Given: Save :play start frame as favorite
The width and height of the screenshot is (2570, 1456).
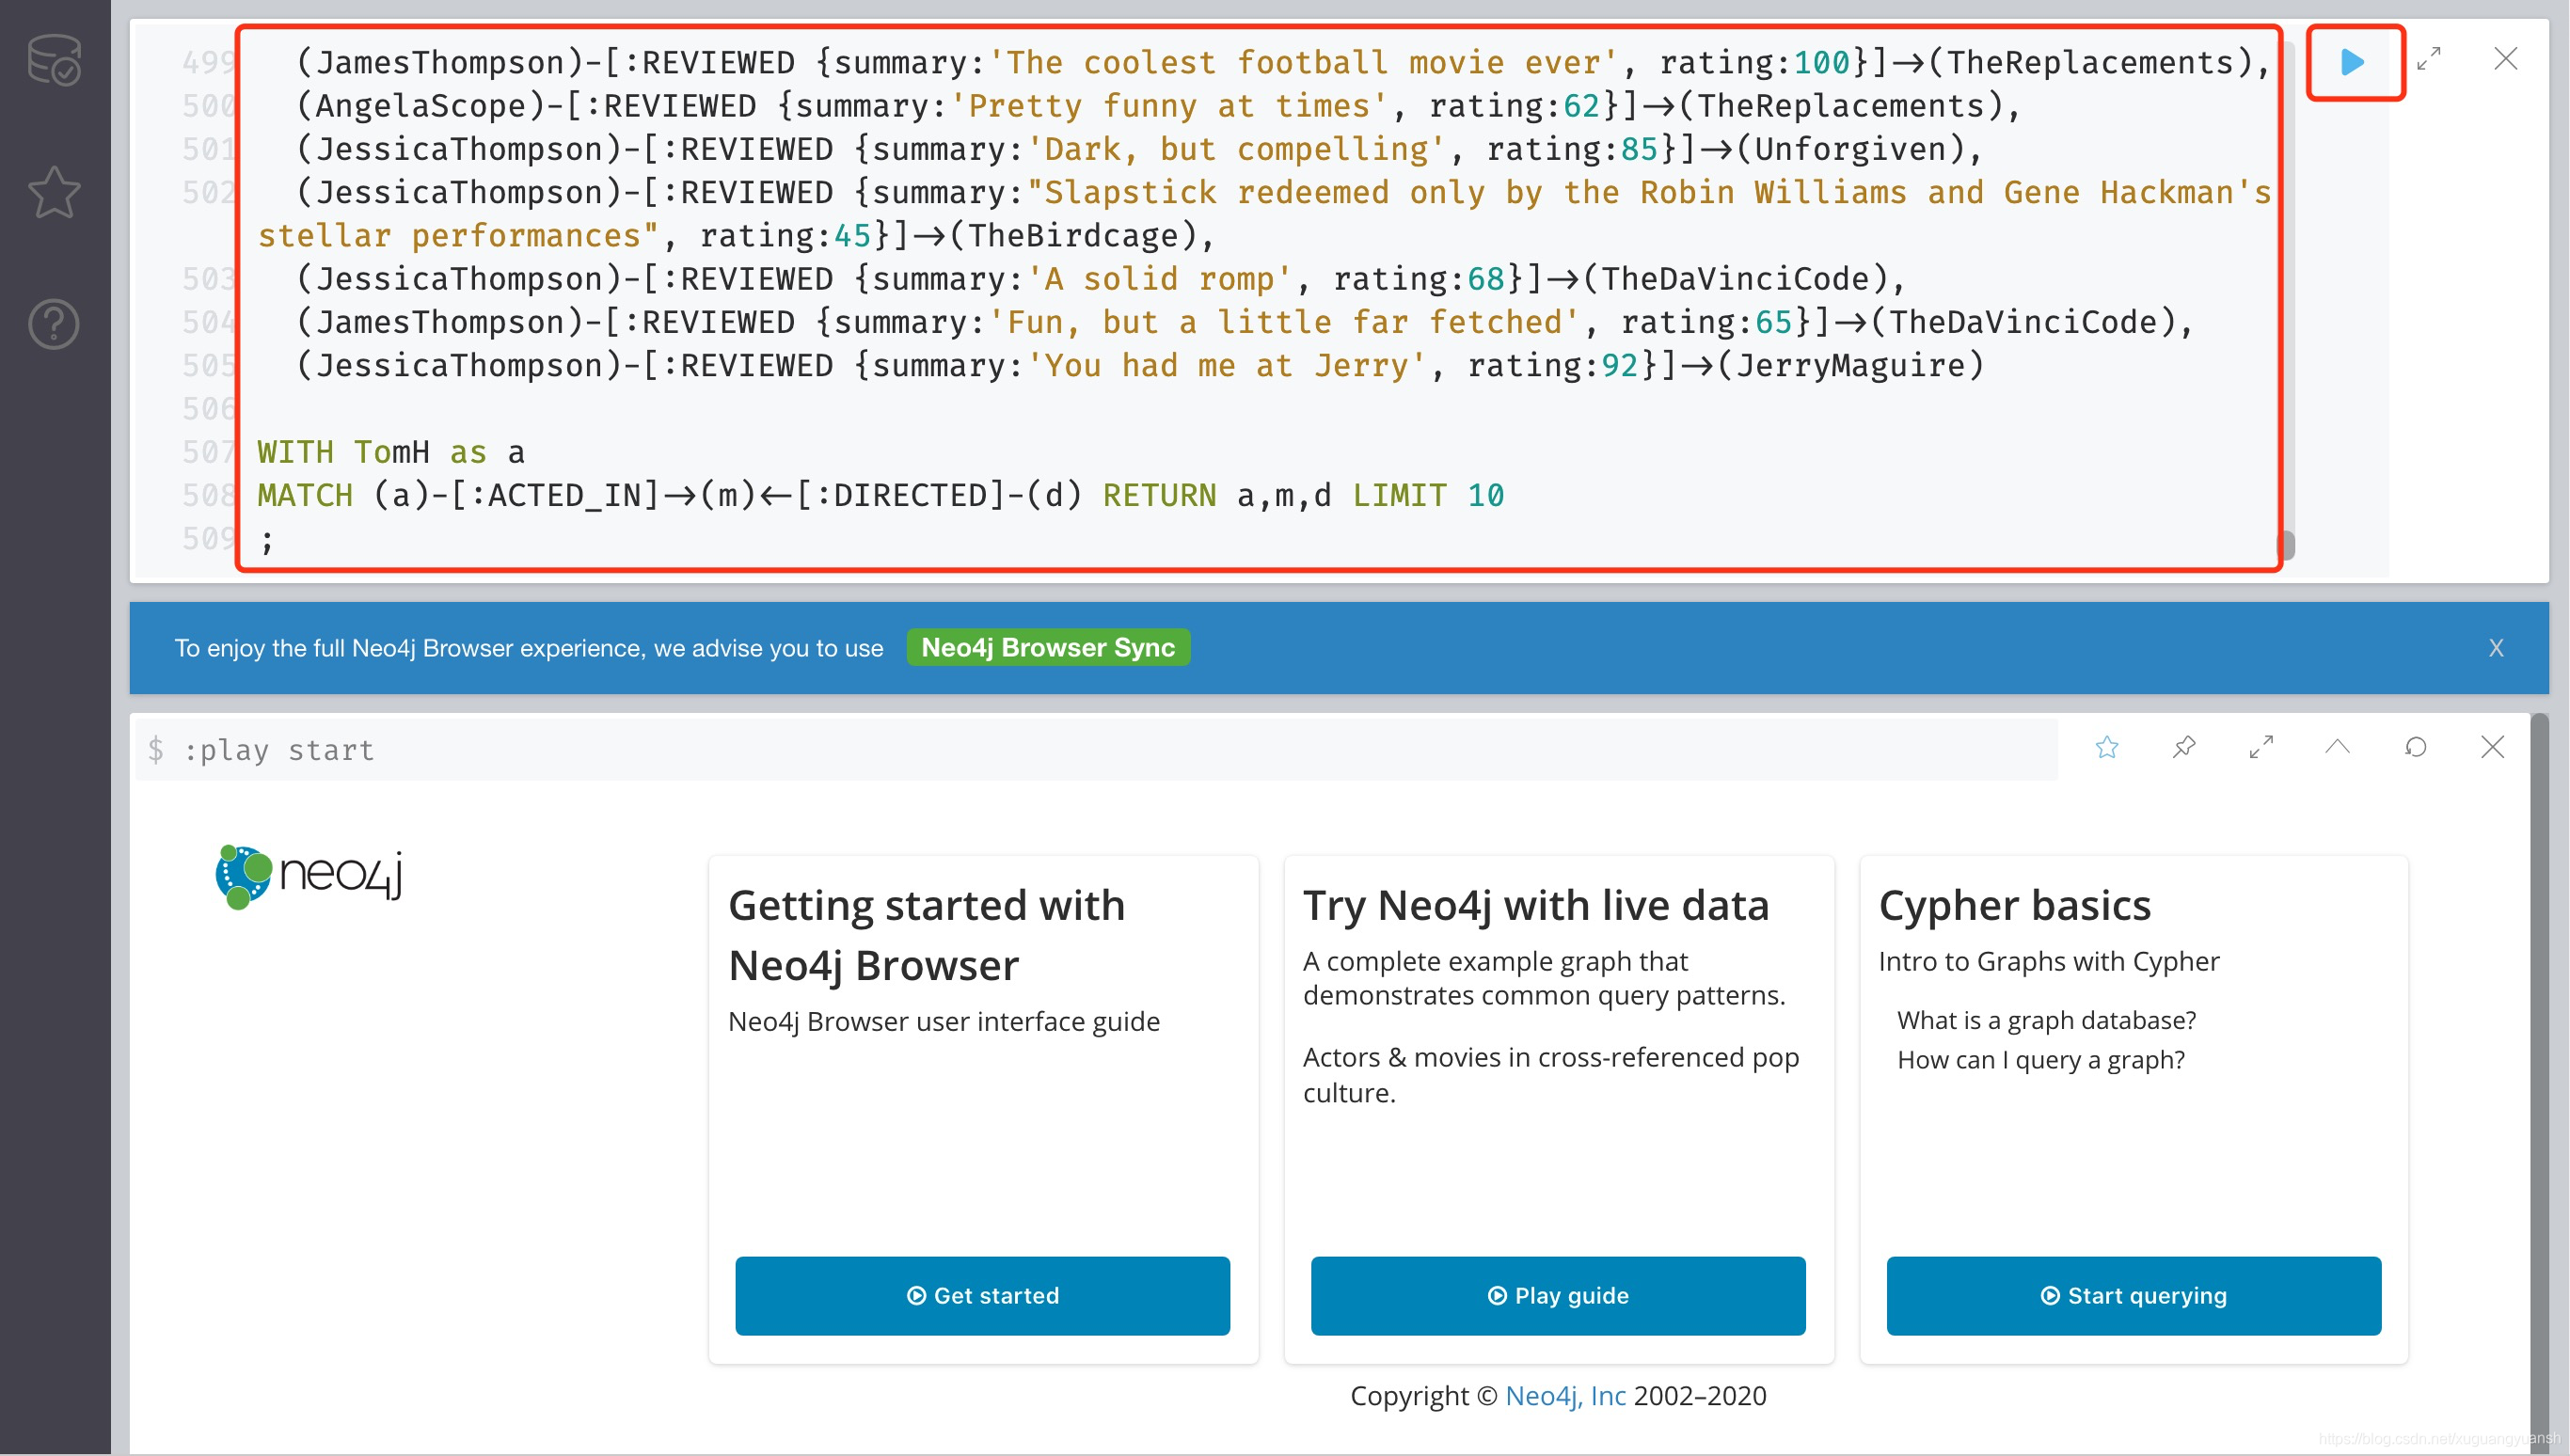Looking at the screenshot, I should [x=2107, y=747].
